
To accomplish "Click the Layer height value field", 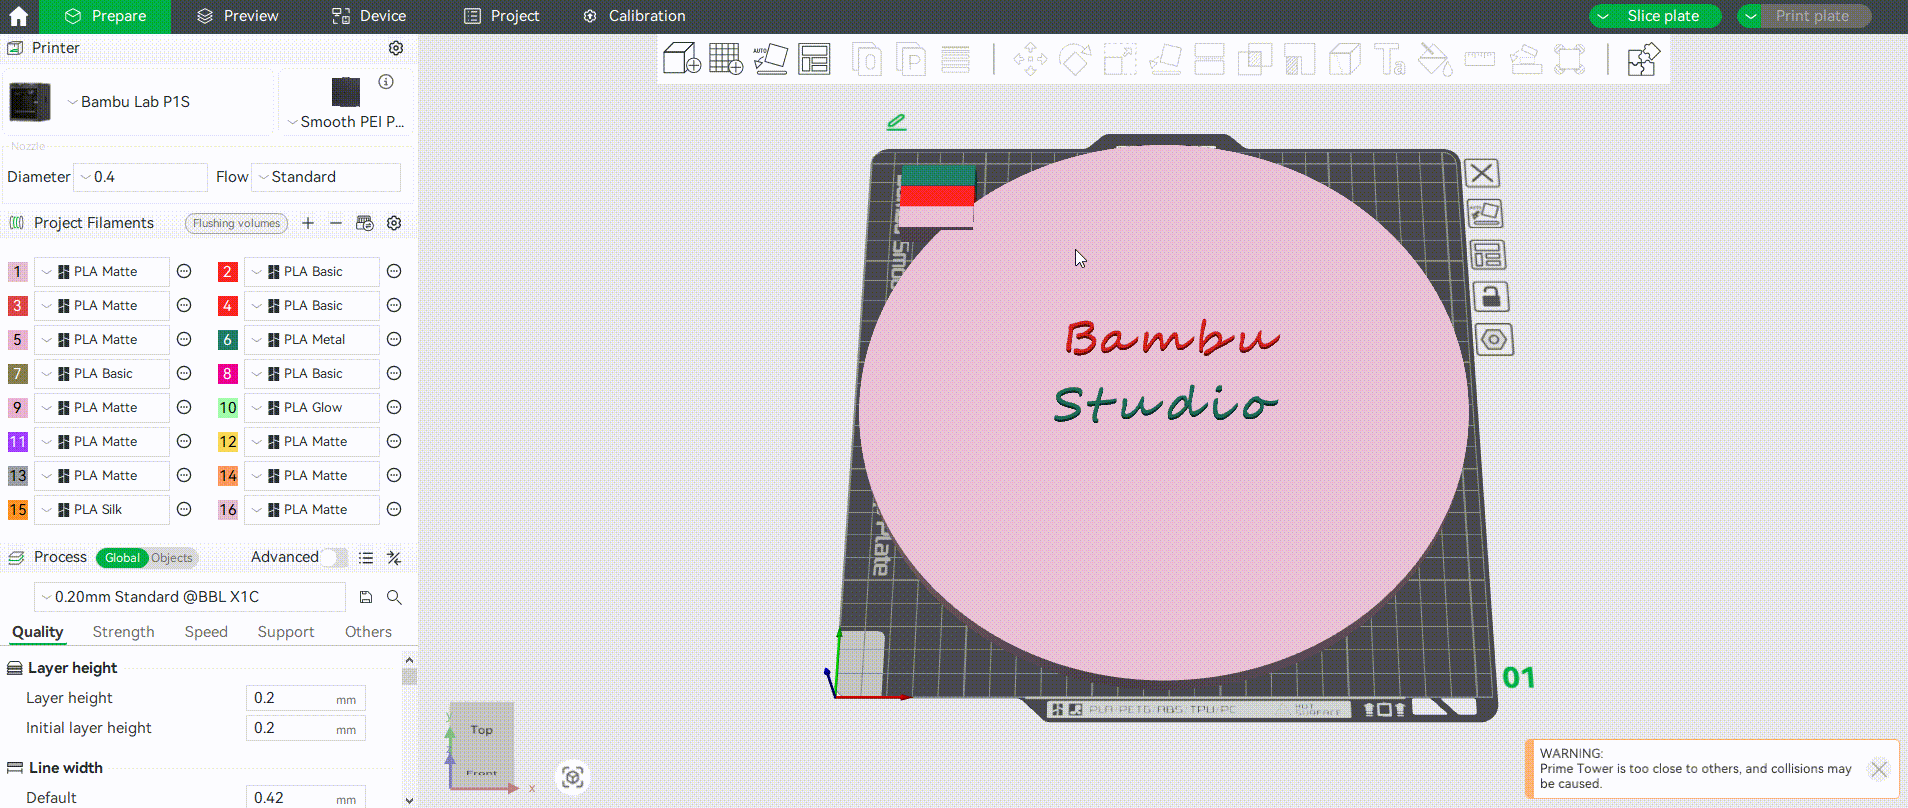I will click(306, 698).
